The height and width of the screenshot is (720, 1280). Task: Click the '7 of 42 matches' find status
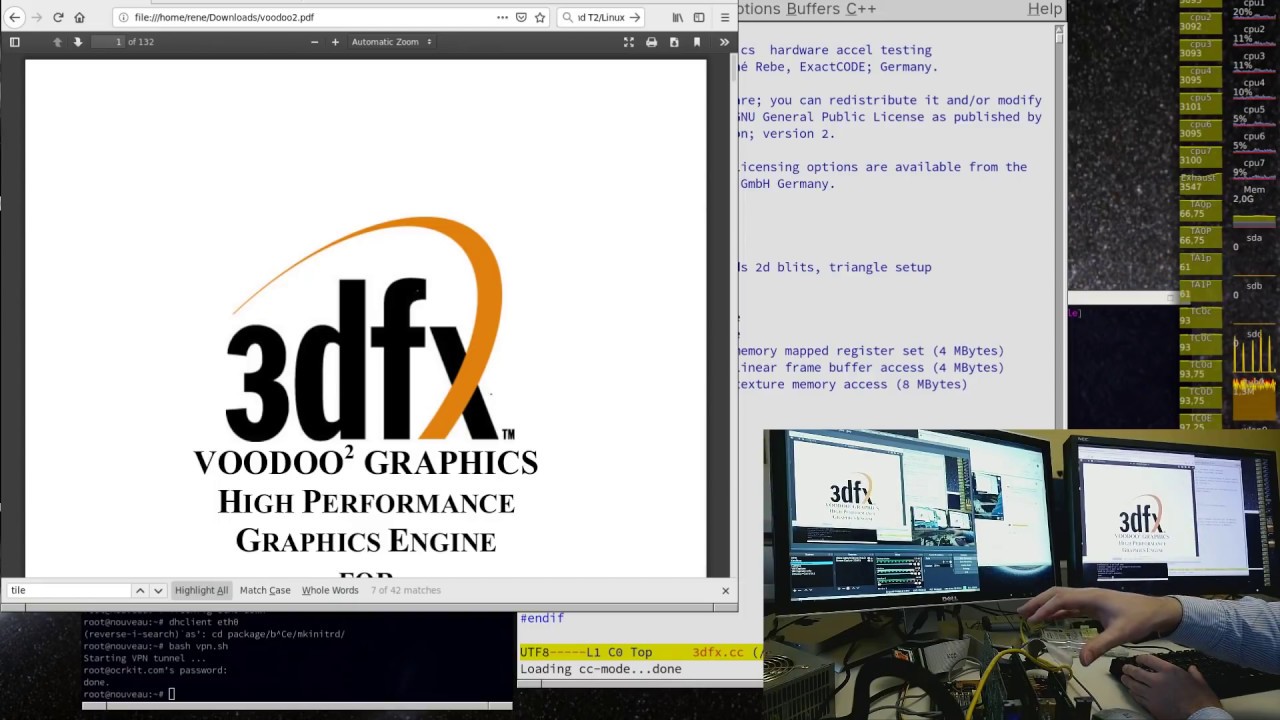click(x=405, y=590)
